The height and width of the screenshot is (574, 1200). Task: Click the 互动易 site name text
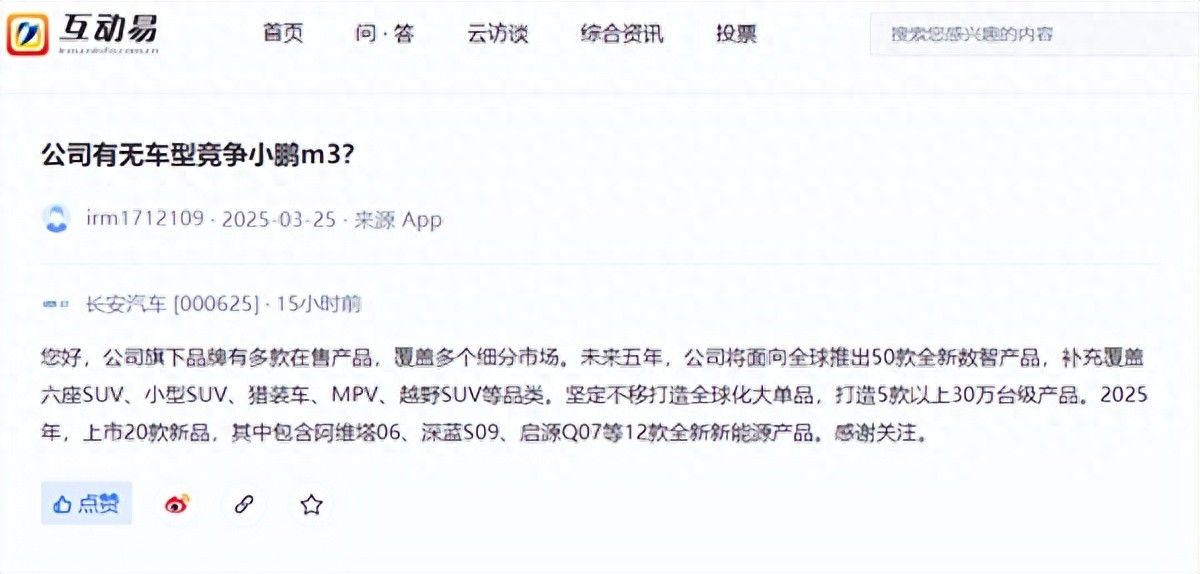(107, 30)
